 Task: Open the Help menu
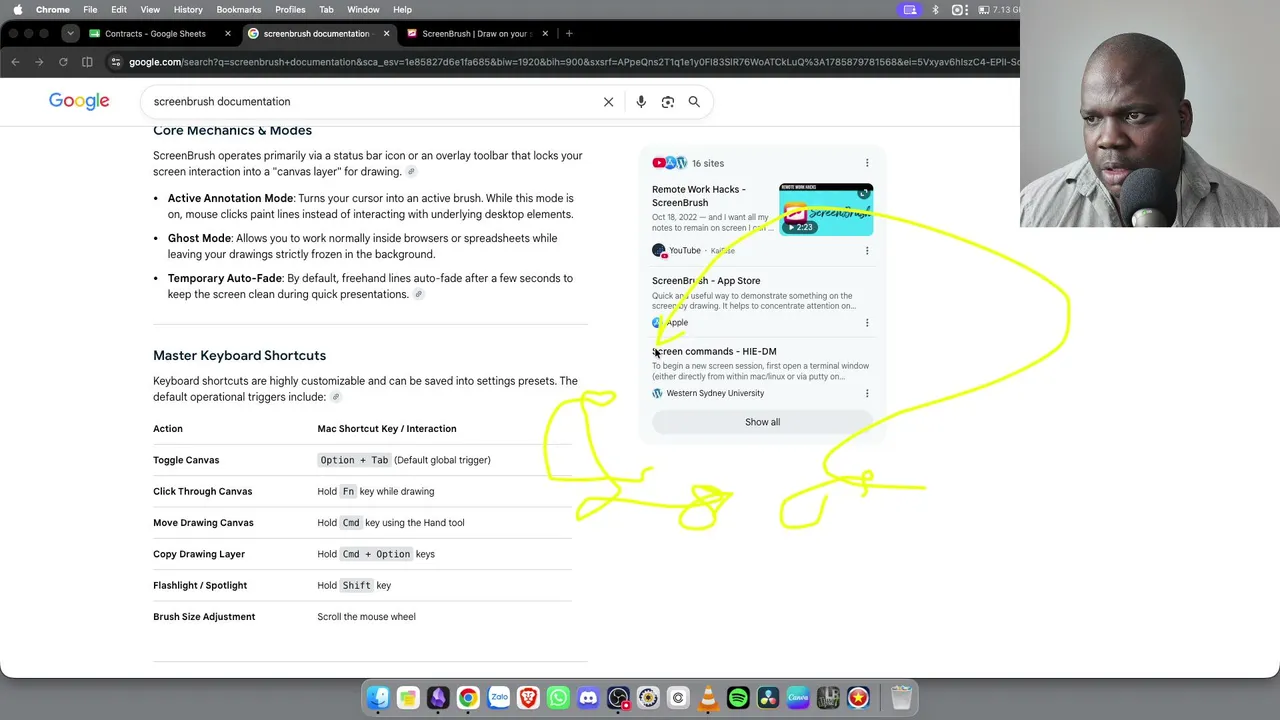click(x=402, y=10)
